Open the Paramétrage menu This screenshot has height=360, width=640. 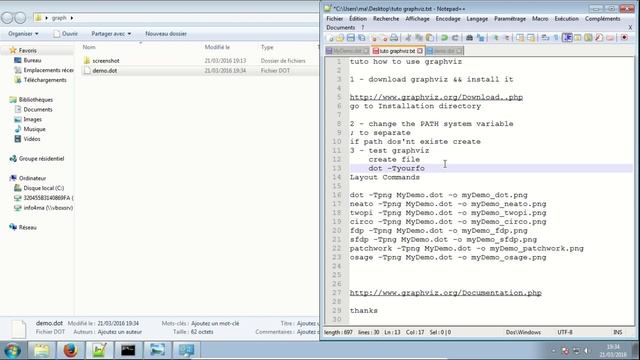[x=510, y=19]
